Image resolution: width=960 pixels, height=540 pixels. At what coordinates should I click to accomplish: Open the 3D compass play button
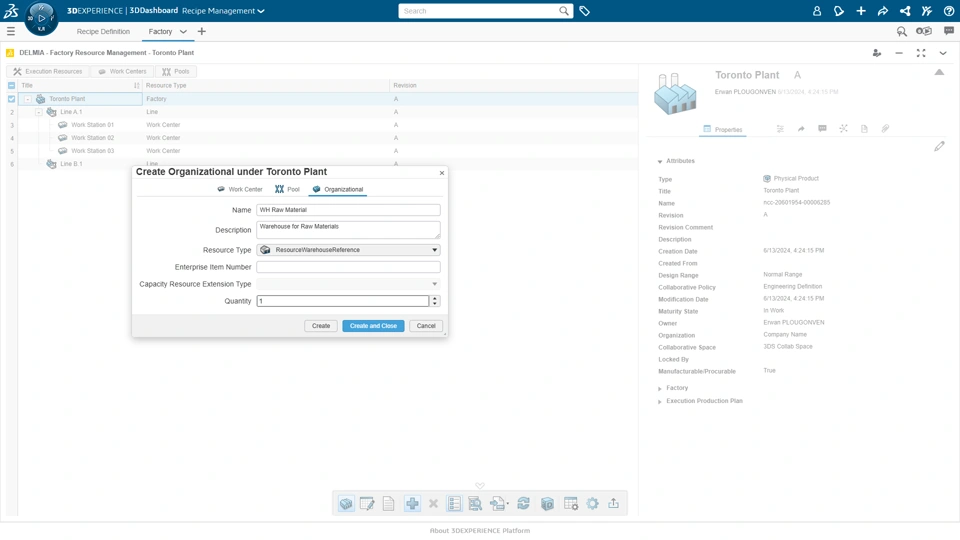click(x=42, y=18)
